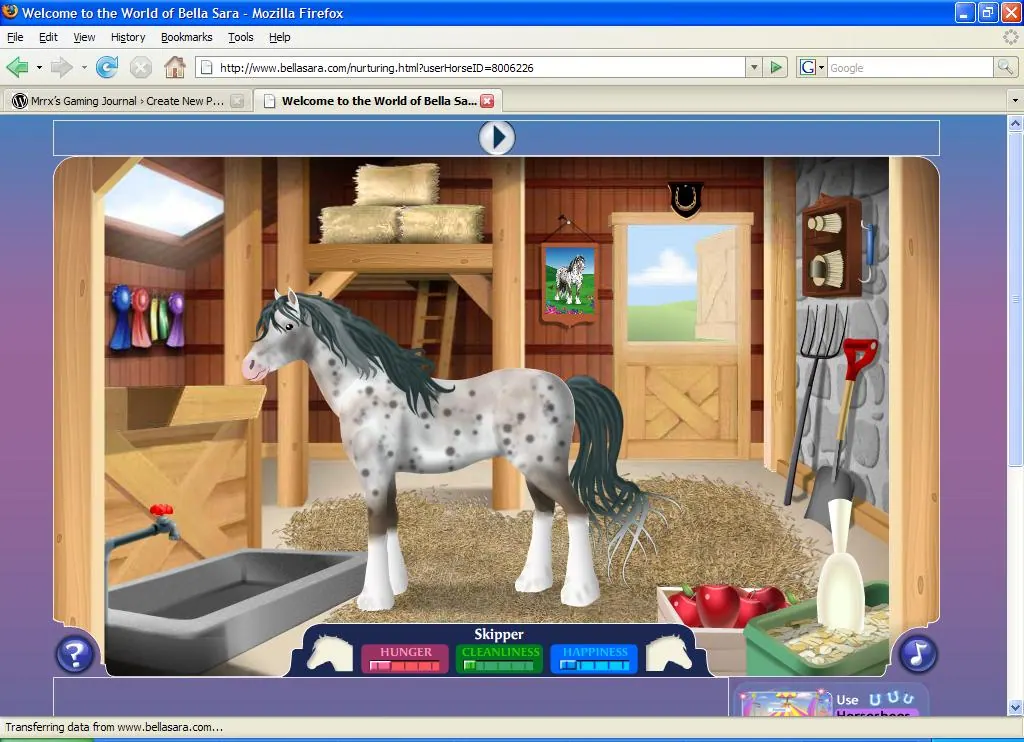Turn the red water faucet handle
The height and width of the screenshot is (742, 1024).
[161, 510]
